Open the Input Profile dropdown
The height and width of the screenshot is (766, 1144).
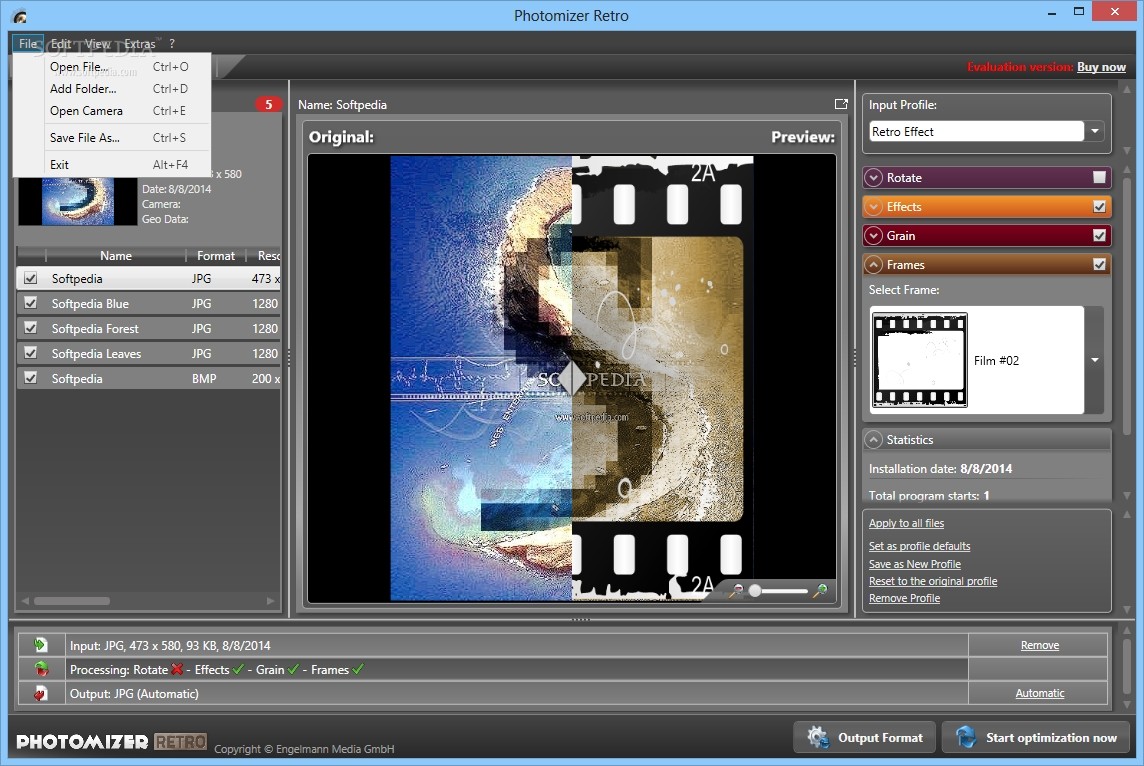tap(1094, 131)
